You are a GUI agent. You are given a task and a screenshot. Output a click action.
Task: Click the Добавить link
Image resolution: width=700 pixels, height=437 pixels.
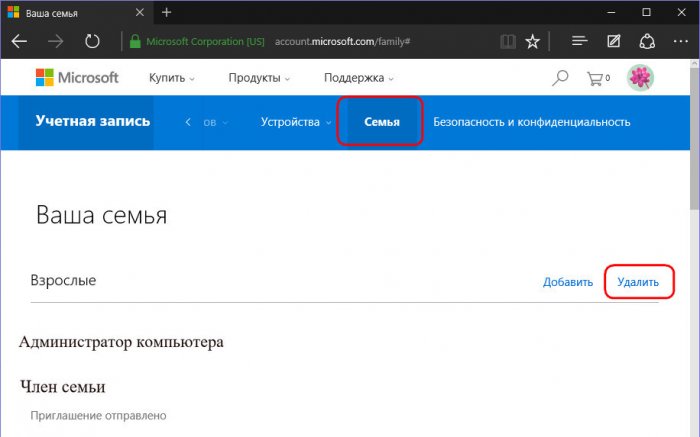568,282
